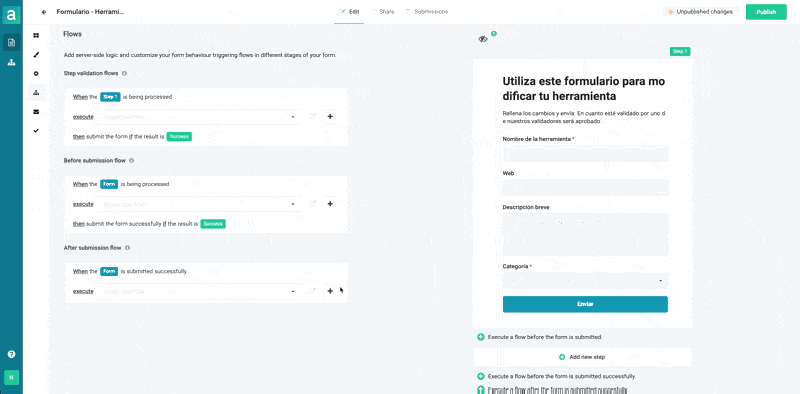Click the text Execute a flow before the form is submitted.
800x394 pixels.
point(545,337)
